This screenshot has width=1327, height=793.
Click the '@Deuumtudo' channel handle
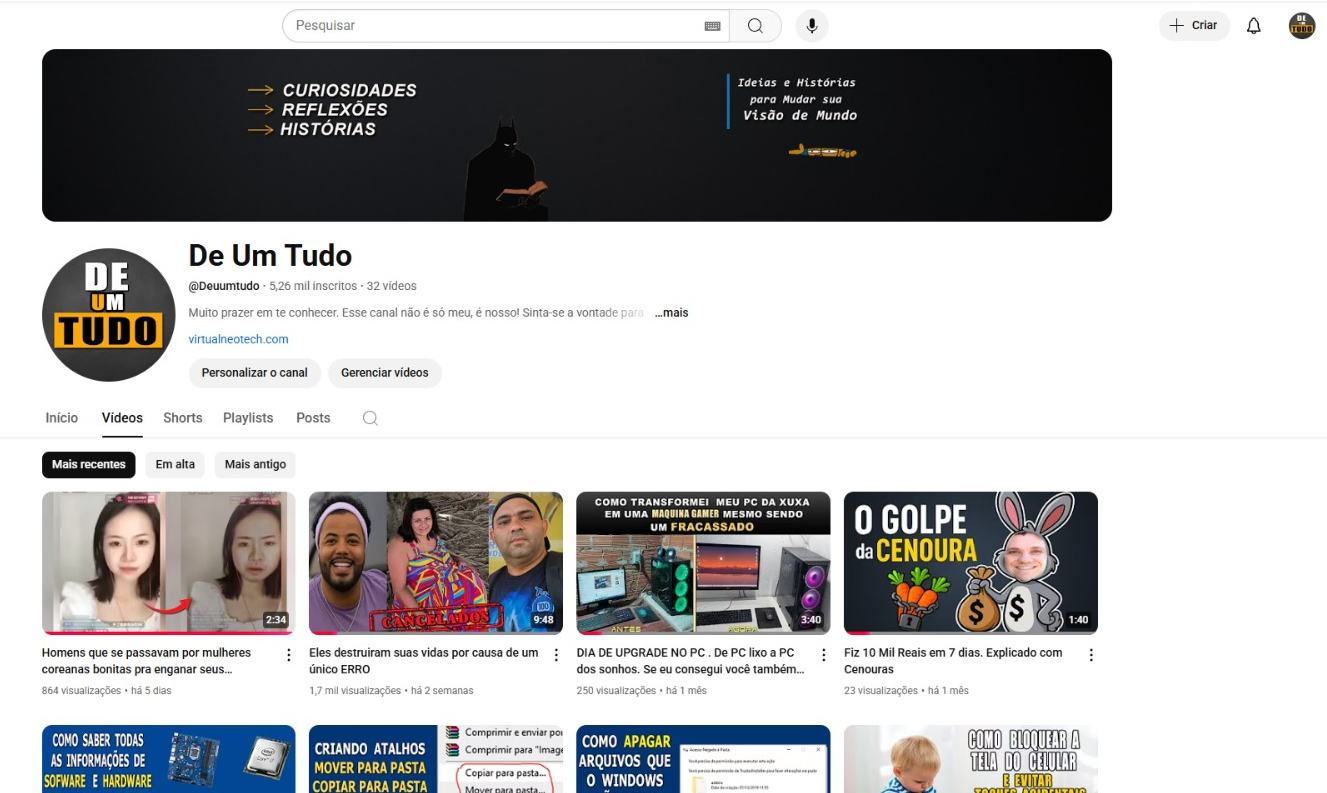click(x=224, y=286)
